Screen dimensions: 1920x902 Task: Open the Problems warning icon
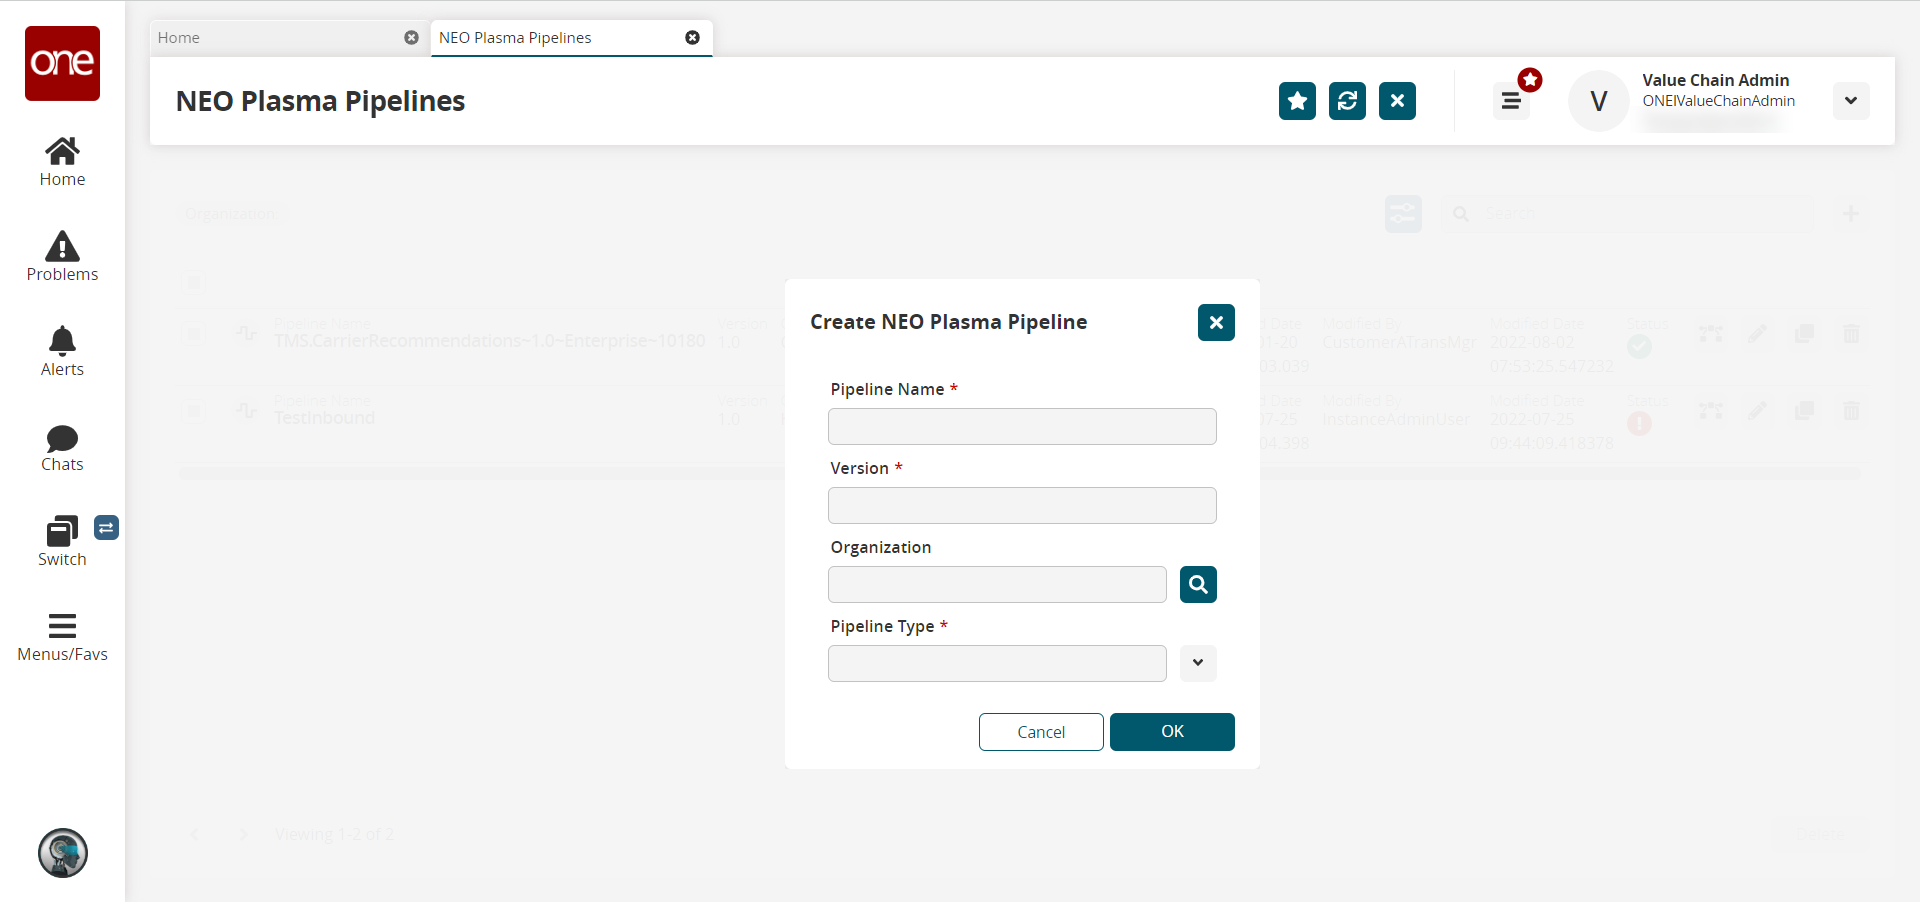pos(62,247)
